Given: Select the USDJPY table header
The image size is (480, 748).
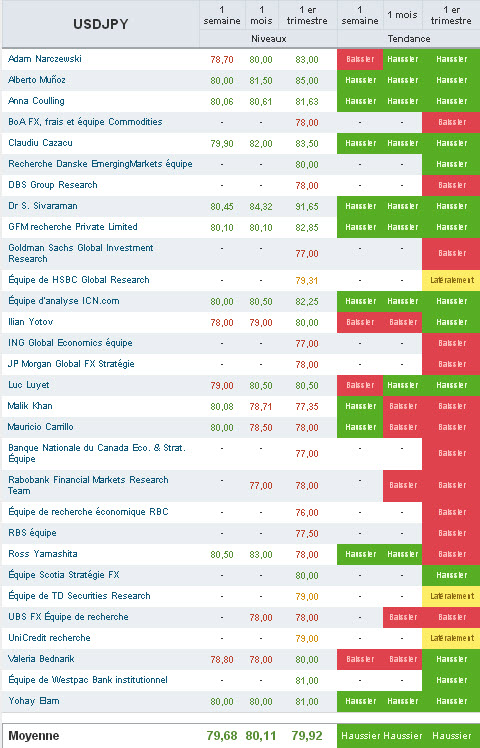Looking at the screenshot, I should tap(101, 24).
